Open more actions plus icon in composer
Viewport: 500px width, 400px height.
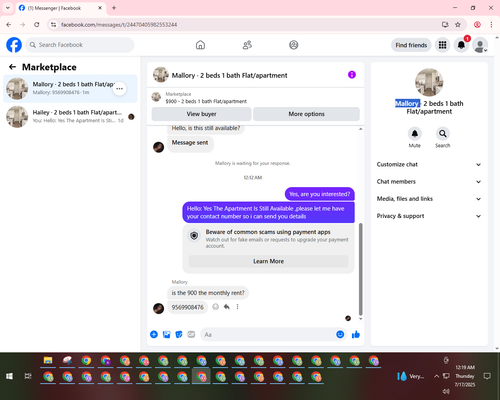coord(154,334)
